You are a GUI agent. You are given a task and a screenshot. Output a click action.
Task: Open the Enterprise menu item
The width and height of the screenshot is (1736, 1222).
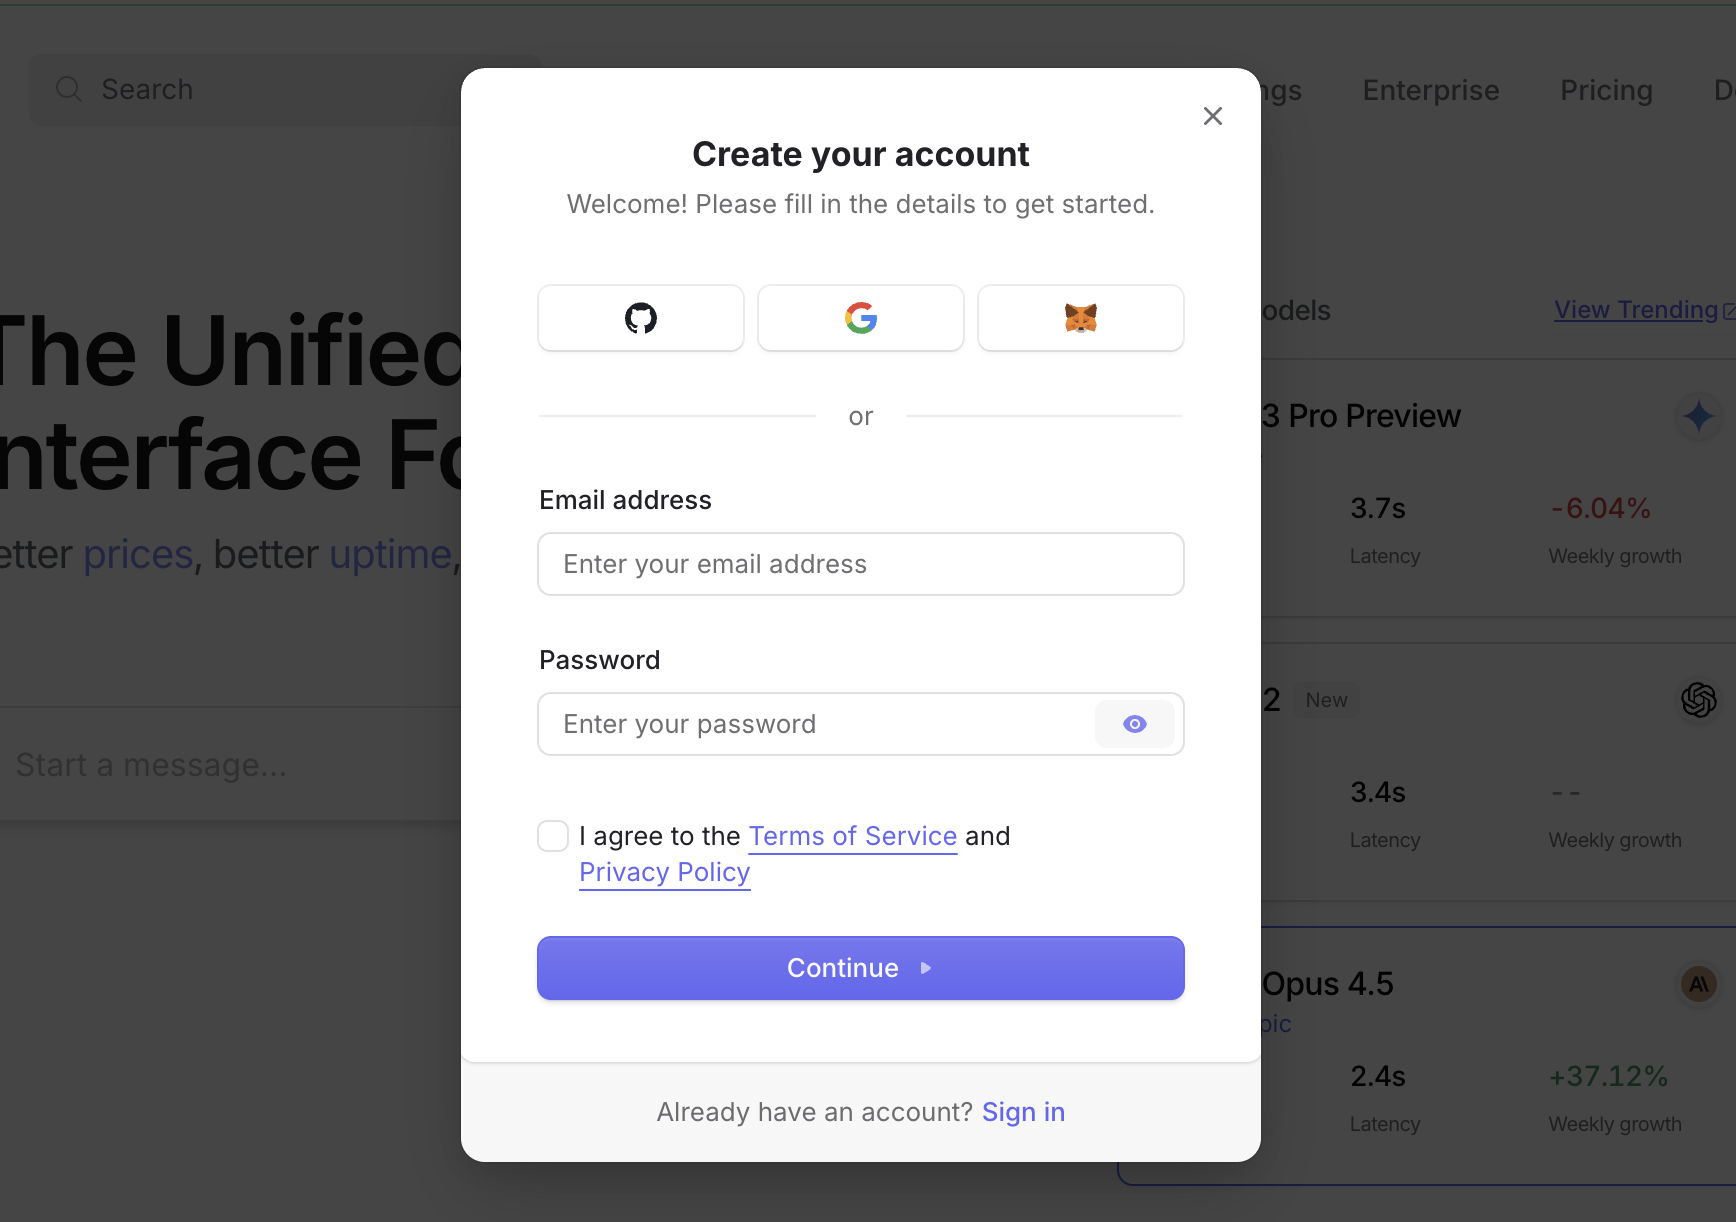tap(1430, 90)
